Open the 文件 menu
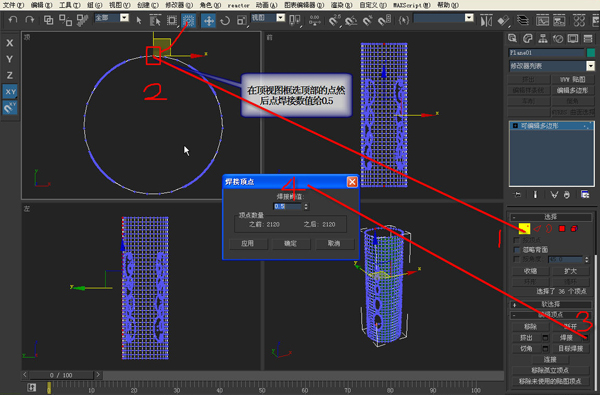 coord(13,5)
